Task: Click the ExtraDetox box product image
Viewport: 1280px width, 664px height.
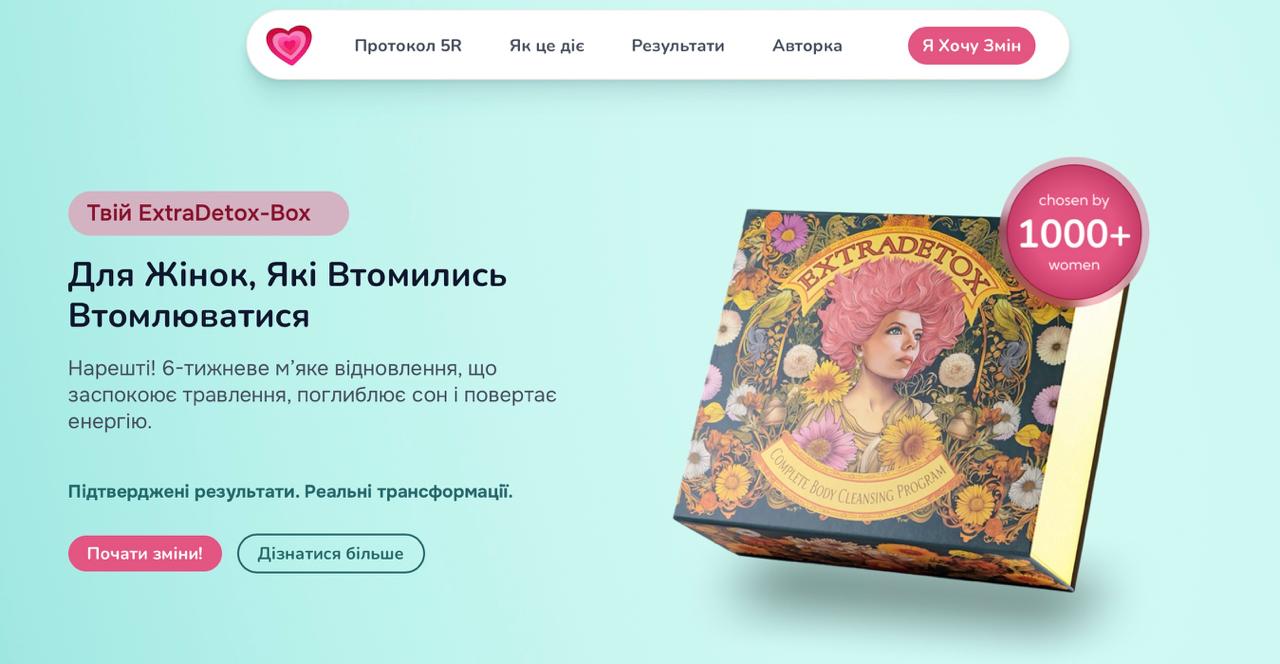Action: click(900, 398)
